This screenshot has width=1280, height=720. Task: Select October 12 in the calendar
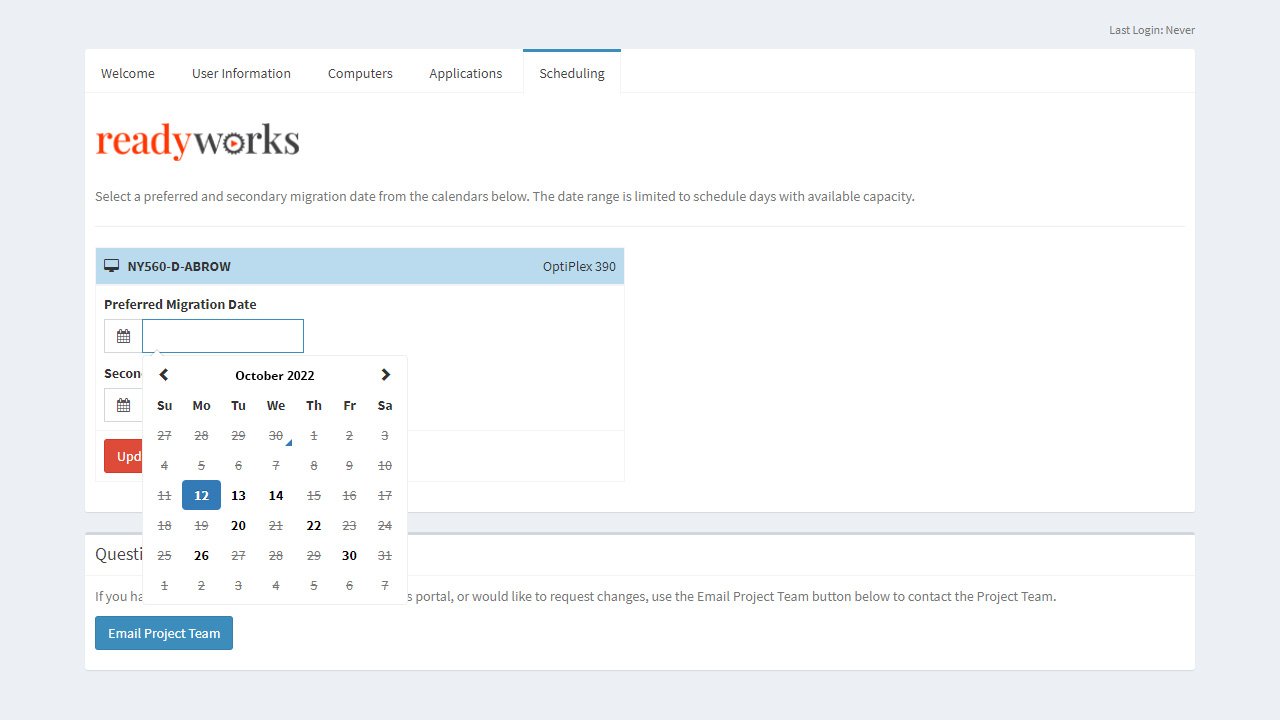coord(201,495)
